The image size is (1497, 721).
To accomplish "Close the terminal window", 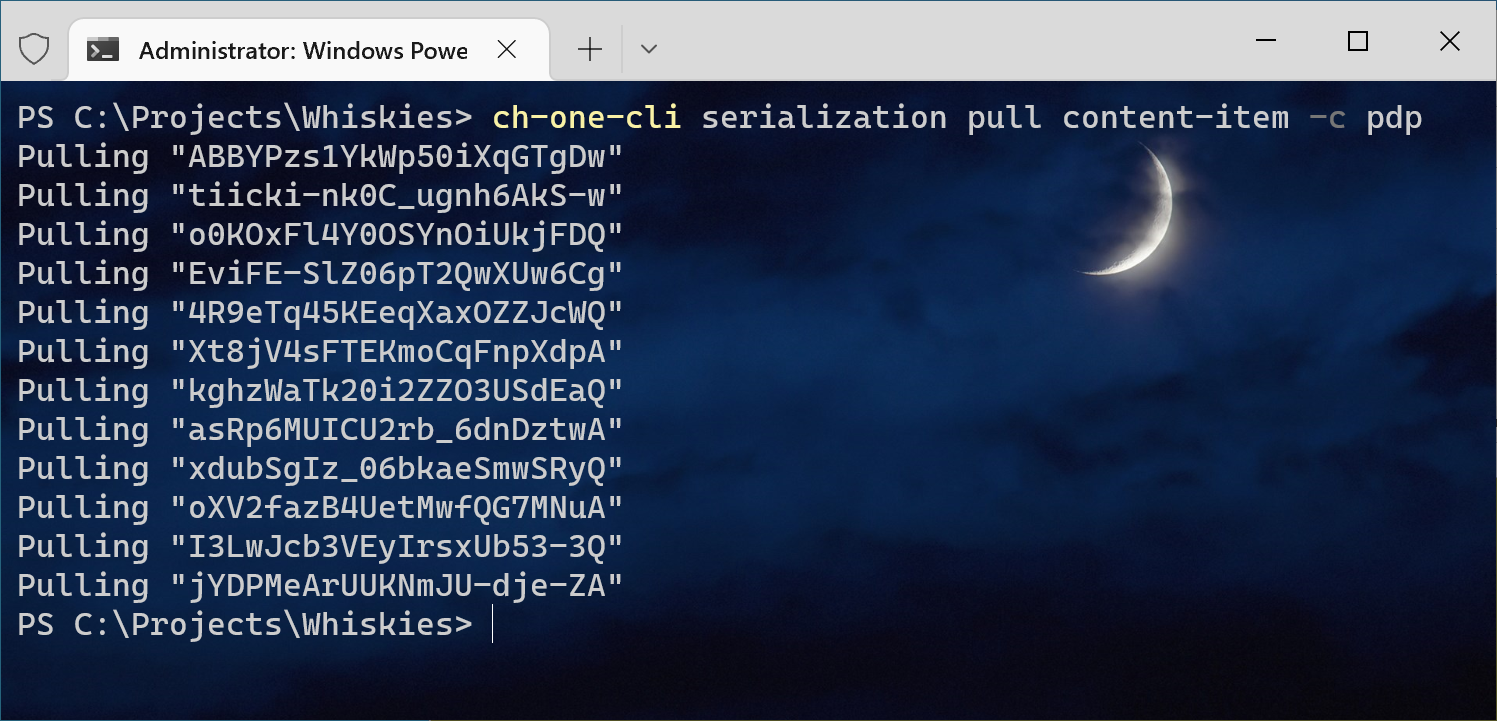I will 1449,41.
